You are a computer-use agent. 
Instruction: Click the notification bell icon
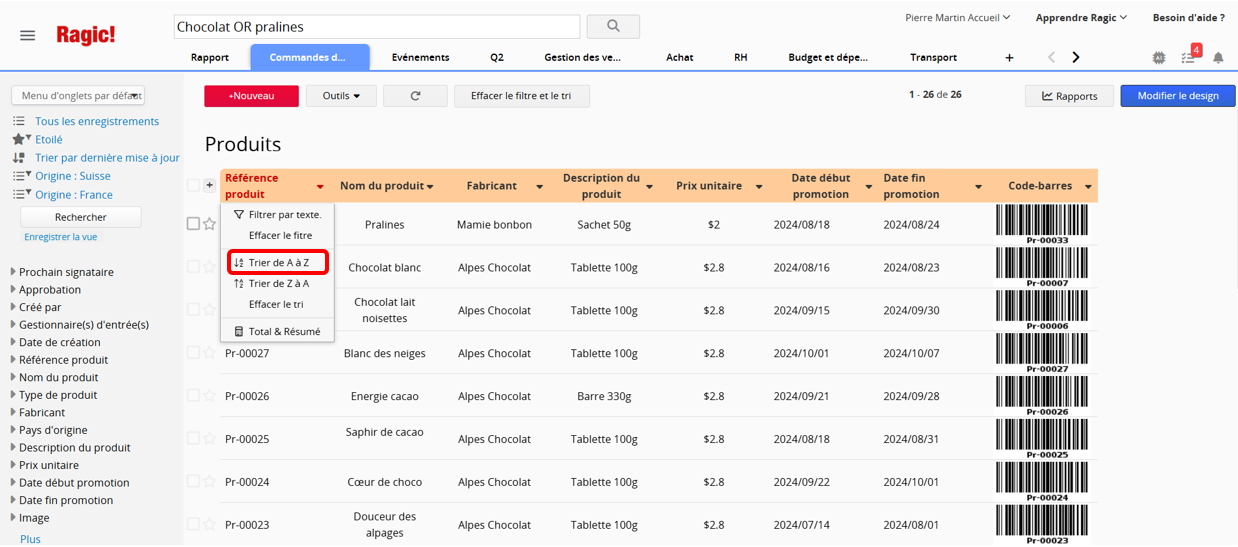pos(1218,58)
